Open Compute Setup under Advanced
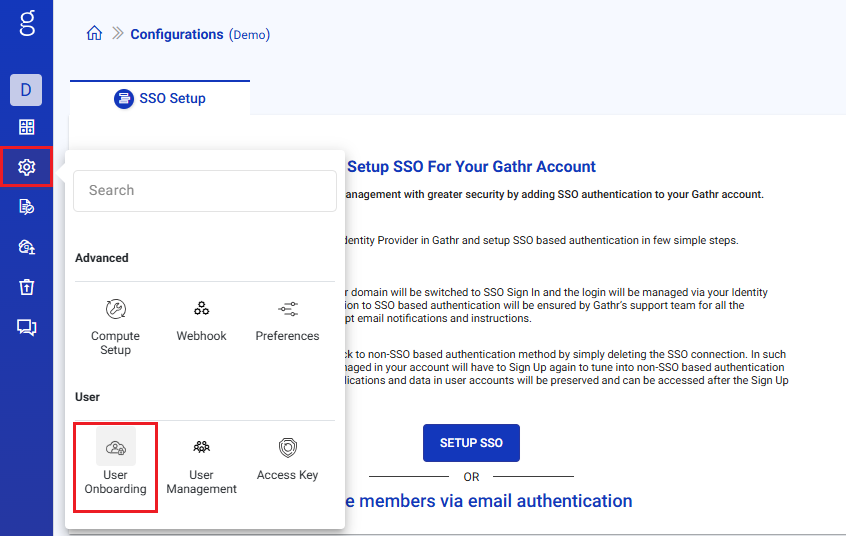The height and width of the screenshot is (536, 846). 115,326
